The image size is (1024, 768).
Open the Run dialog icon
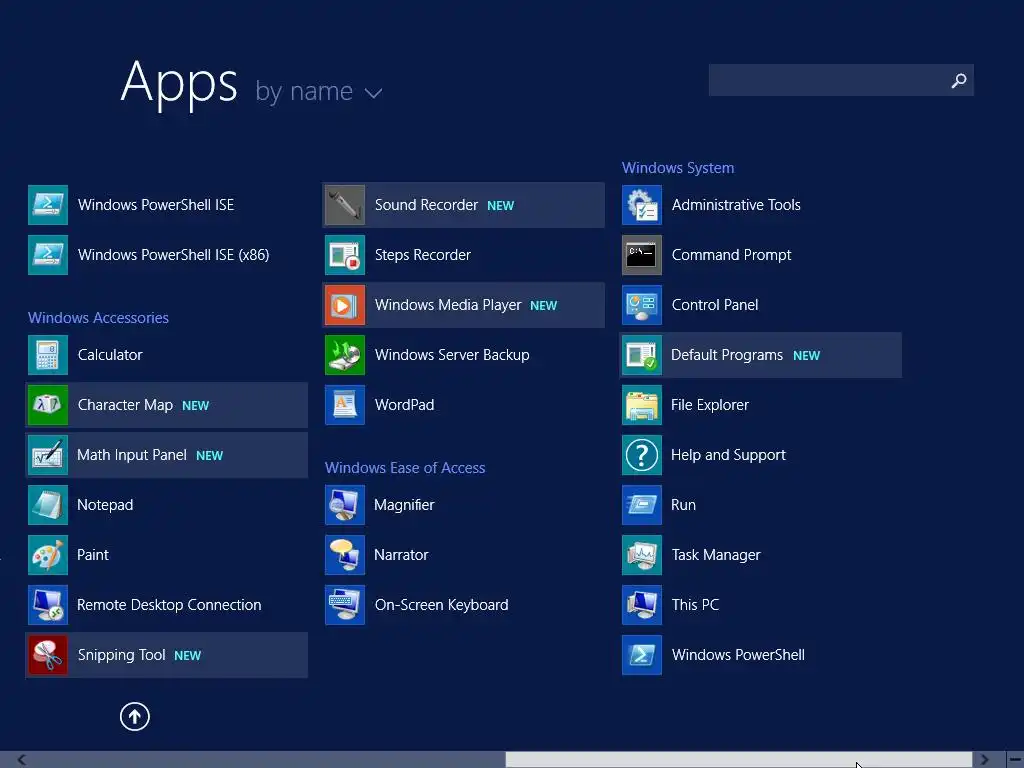[642, 505]
